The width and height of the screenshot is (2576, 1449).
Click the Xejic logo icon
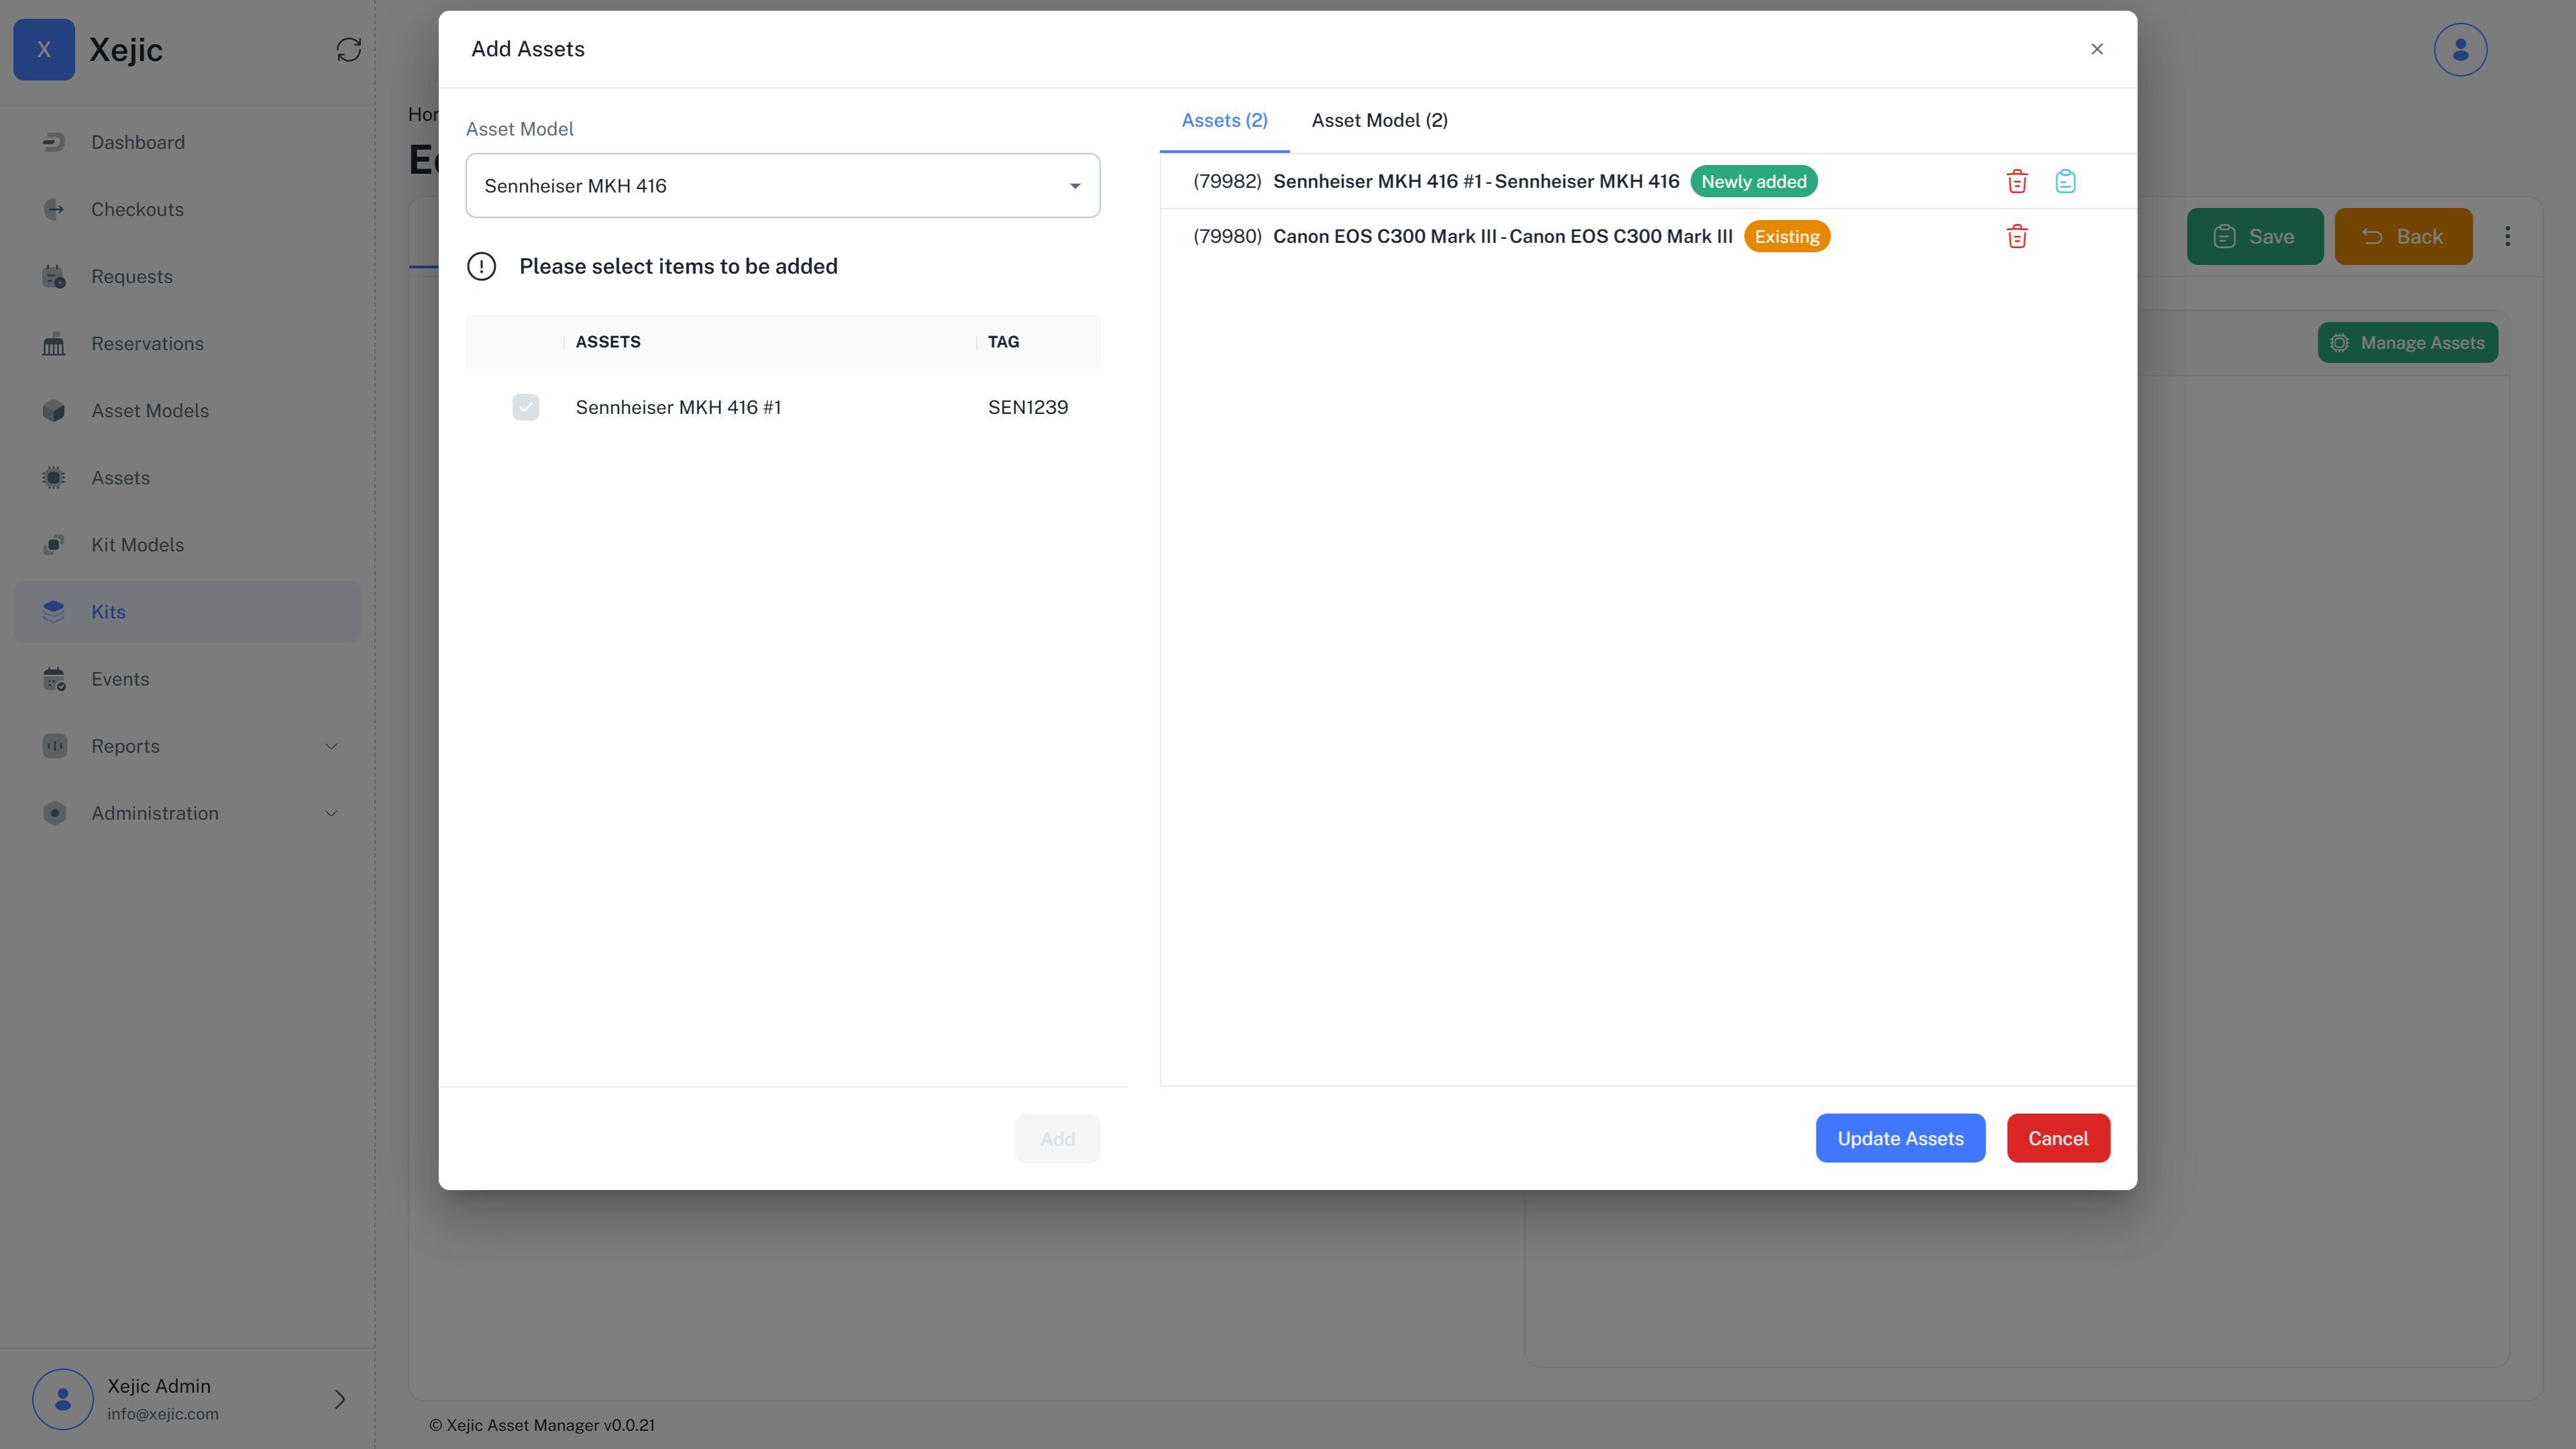(x=44, y=49)
